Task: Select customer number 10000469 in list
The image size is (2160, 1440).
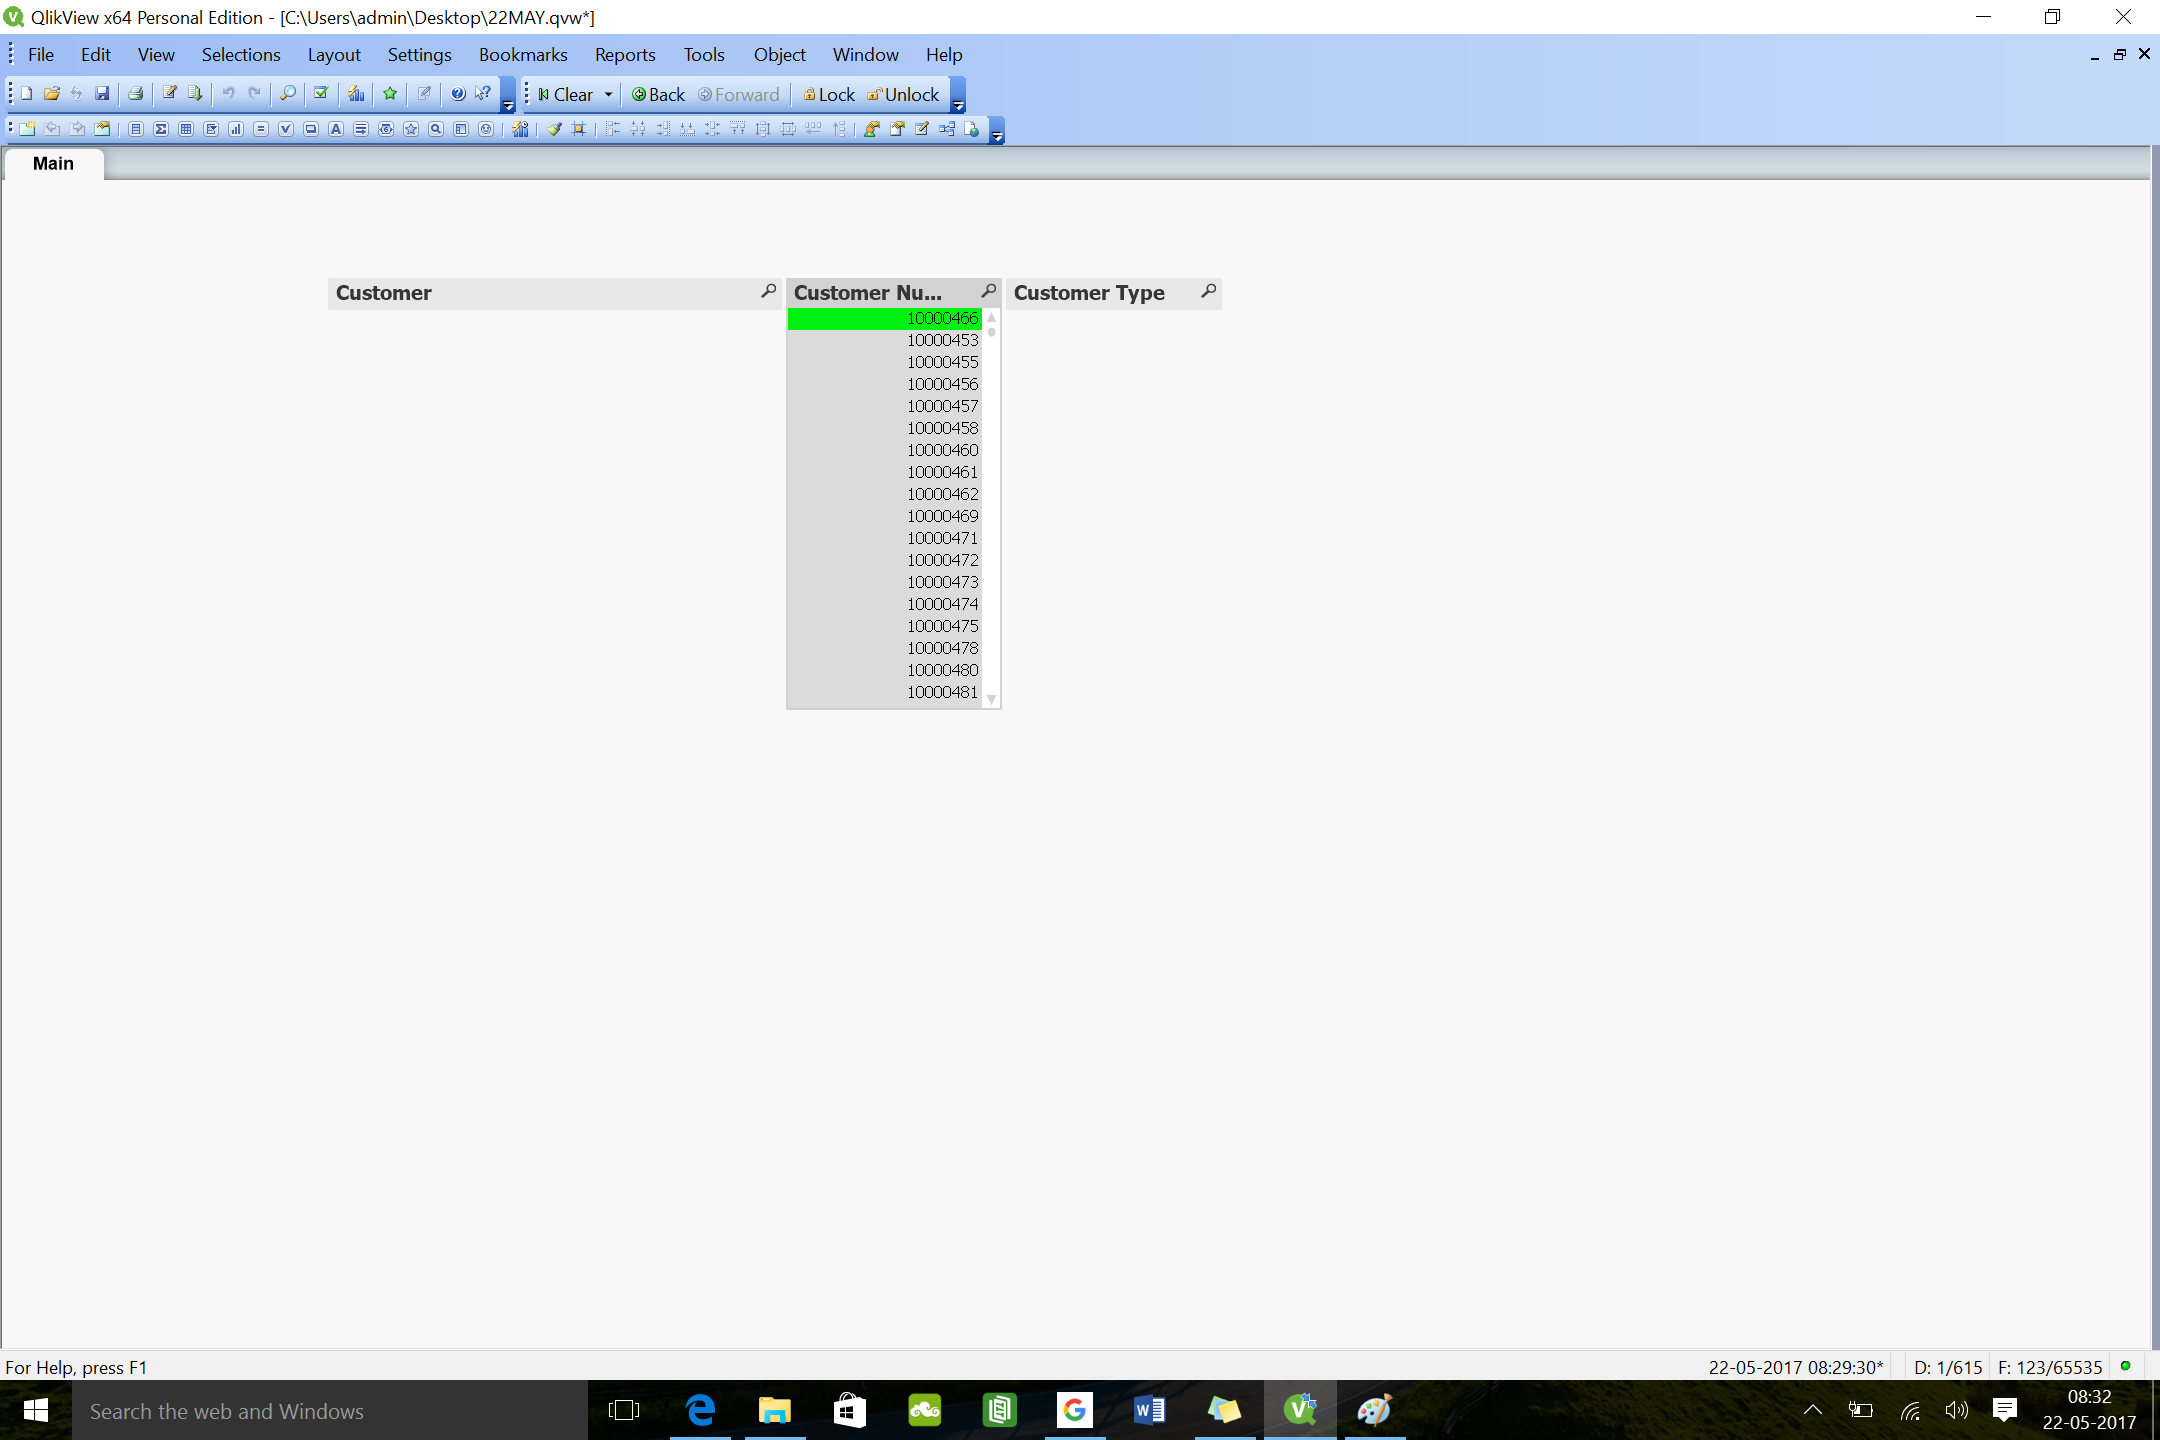Action: [942, 516]
